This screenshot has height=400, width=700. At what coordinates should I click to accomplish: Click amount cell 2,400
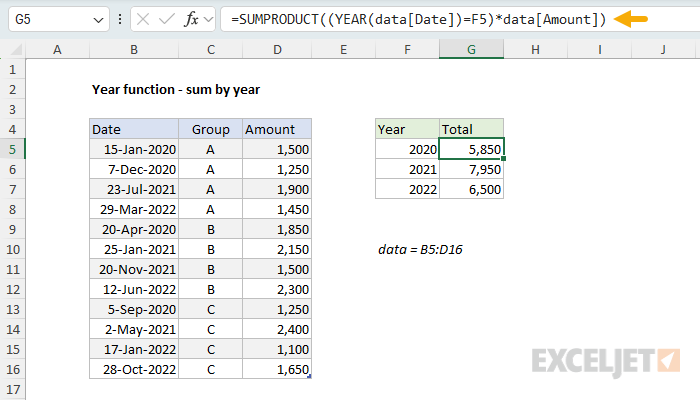pyautogui.click(x=277, y=329)
